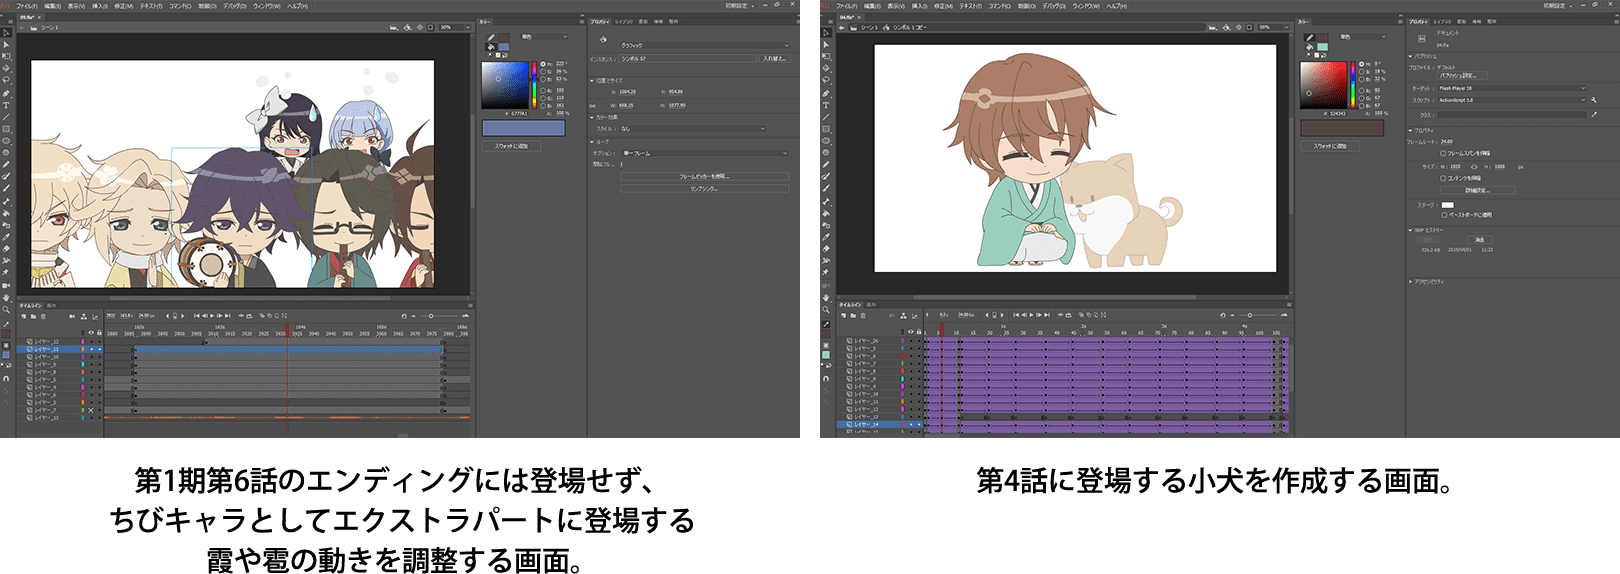Select the Text tool in right window

coord(826,104)
